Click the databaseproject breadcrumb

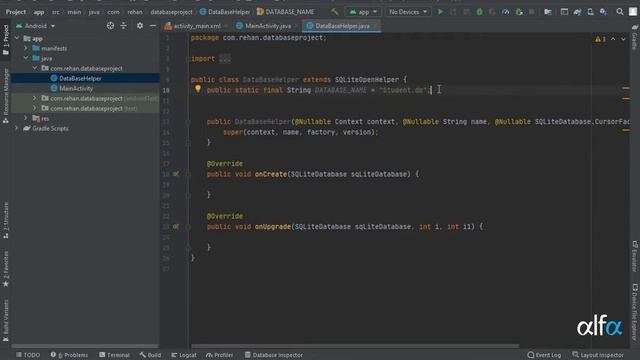[171, 12]
